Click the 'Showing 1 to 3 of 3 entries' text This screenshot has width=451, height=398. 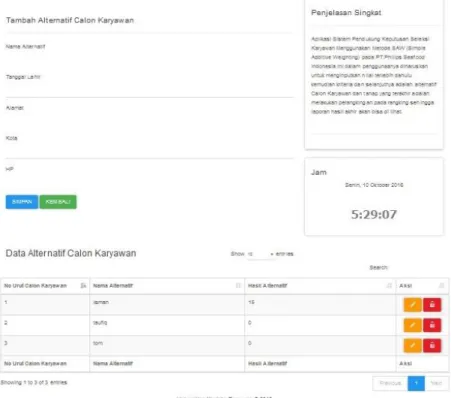coord(34,382)
